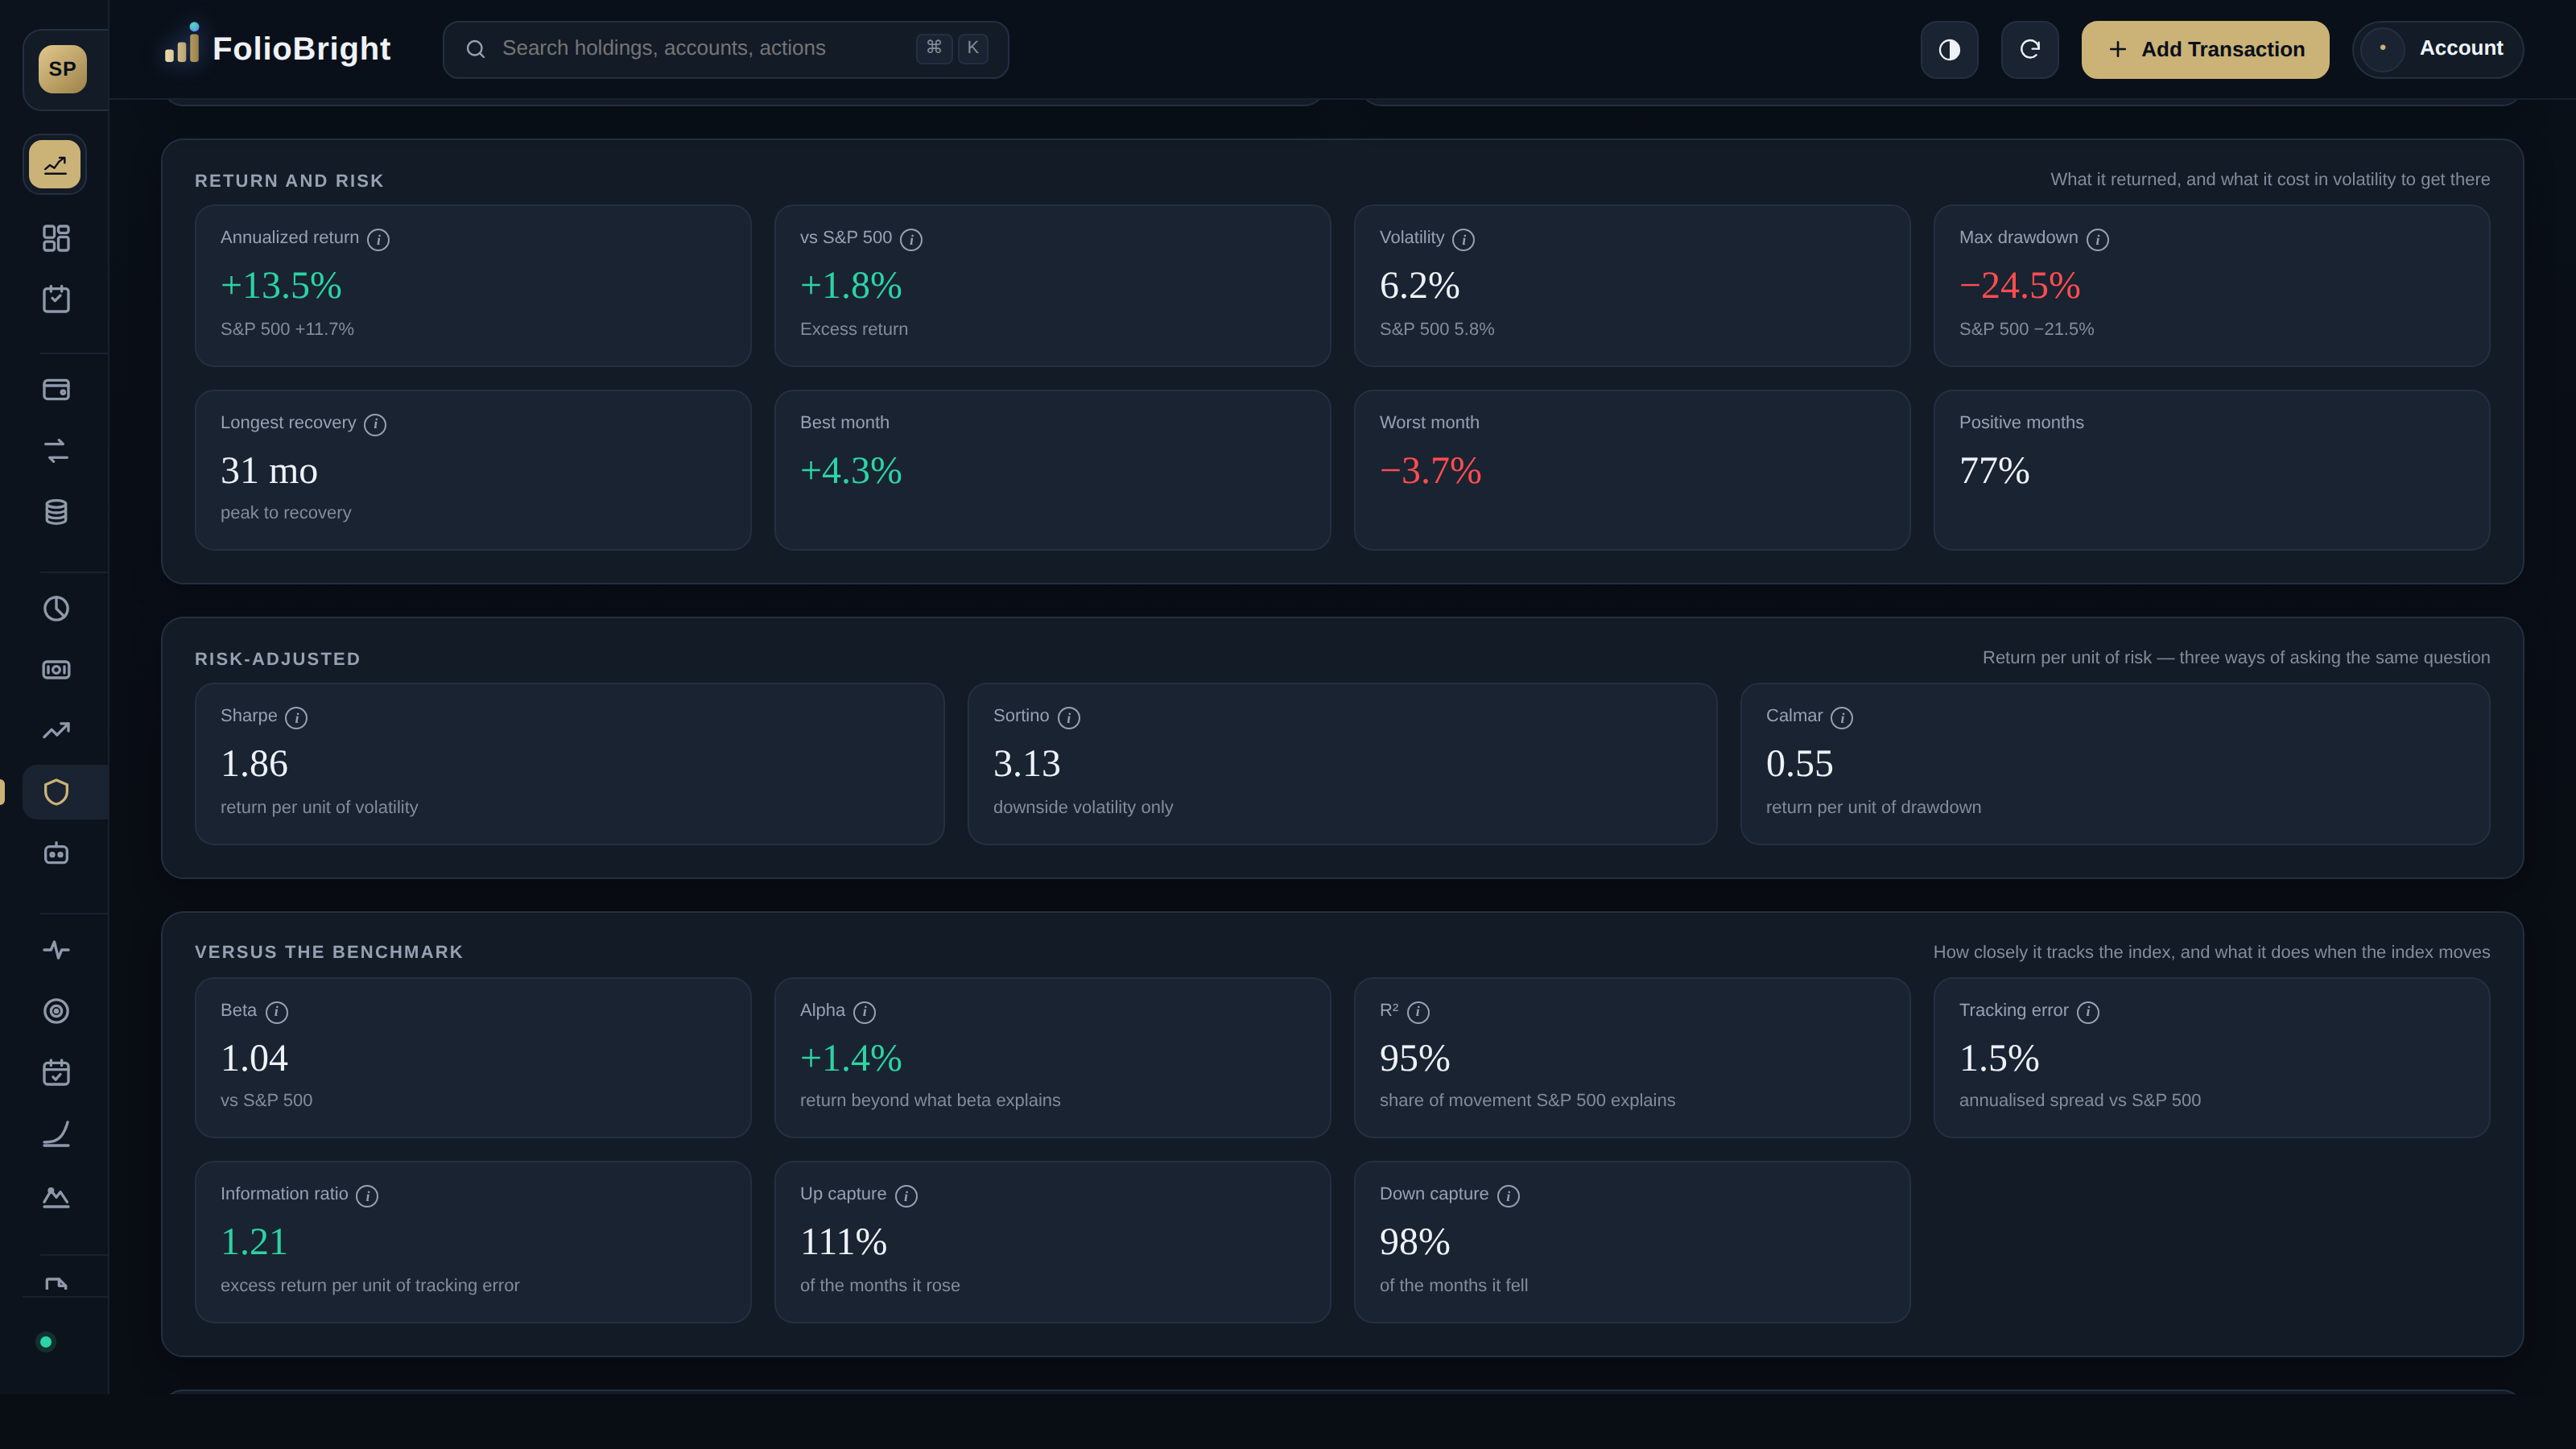Click the SP profile avatar
Screen dimensions: 2576x1449
tap(62, 69)
